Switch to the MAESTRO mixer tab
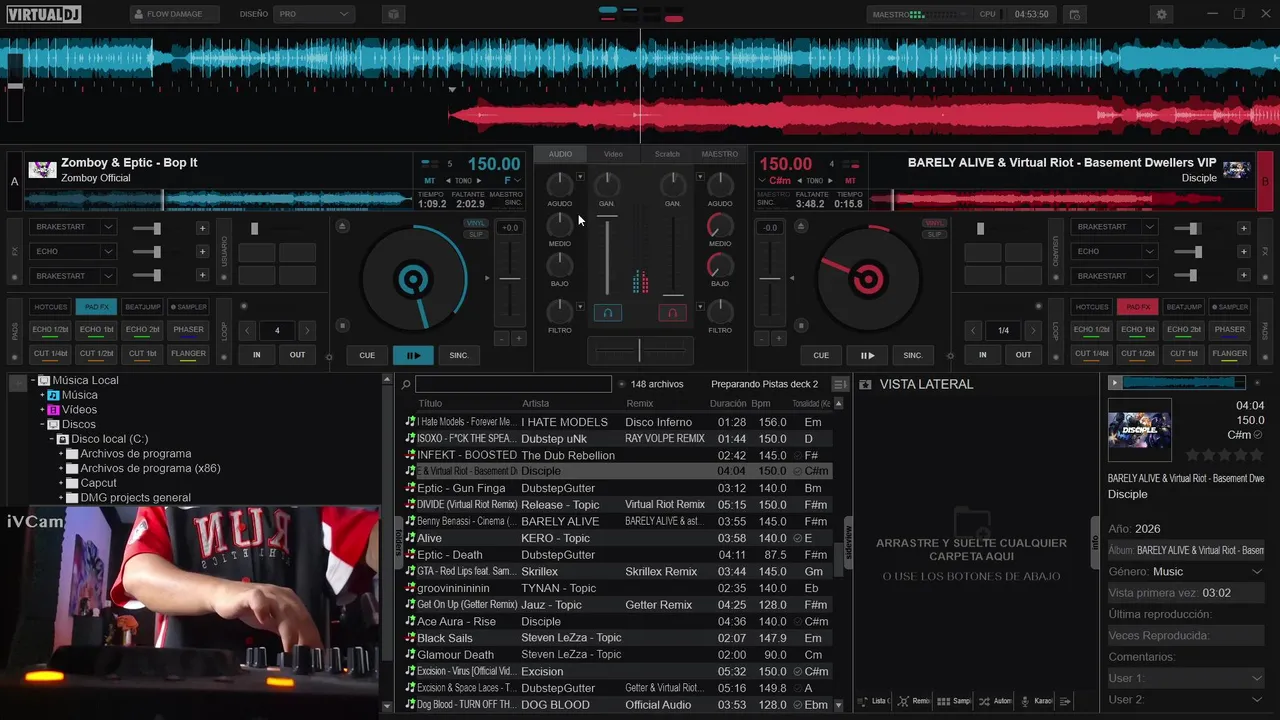Image resolution: width=1280 pixels, height=720 pixels. coord(720,154)
